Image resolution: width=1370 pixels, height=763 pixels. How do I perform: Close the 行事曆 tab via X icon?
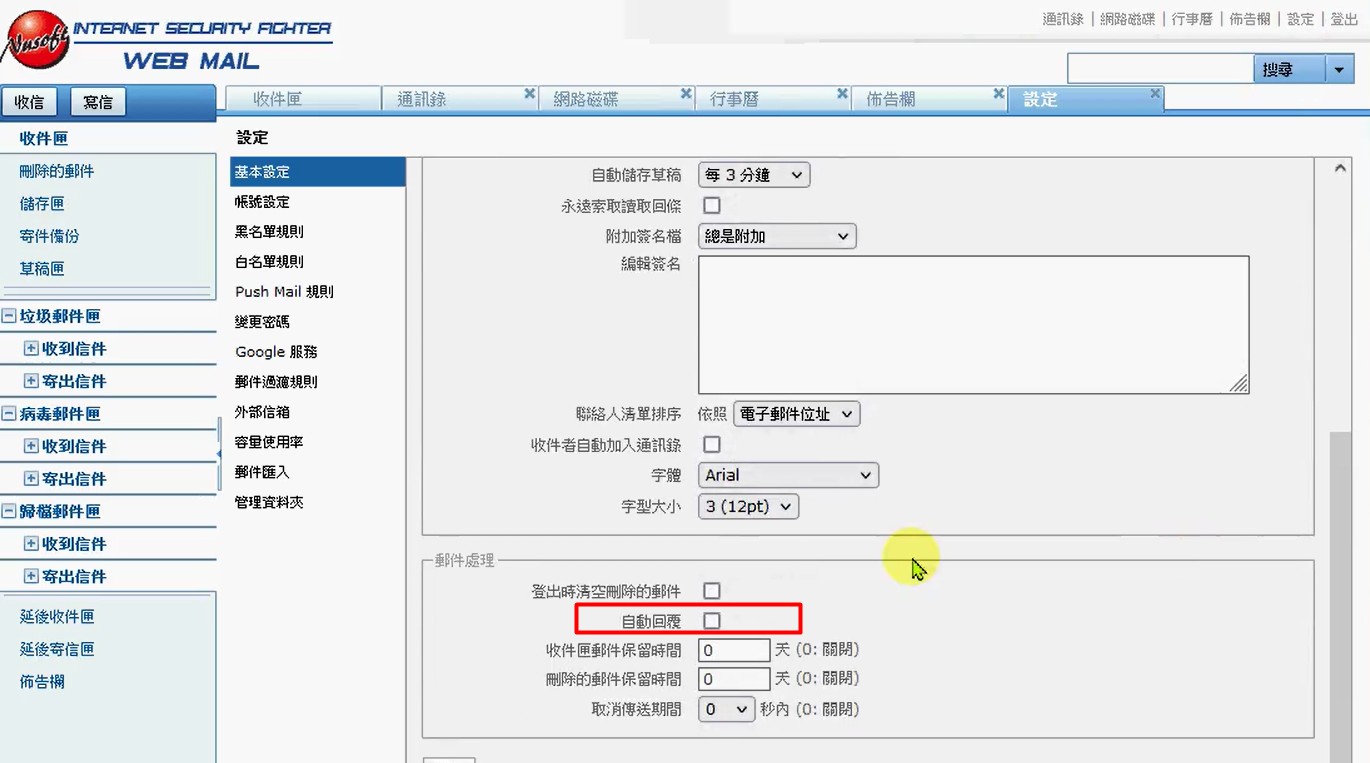(x=842, y=94)
